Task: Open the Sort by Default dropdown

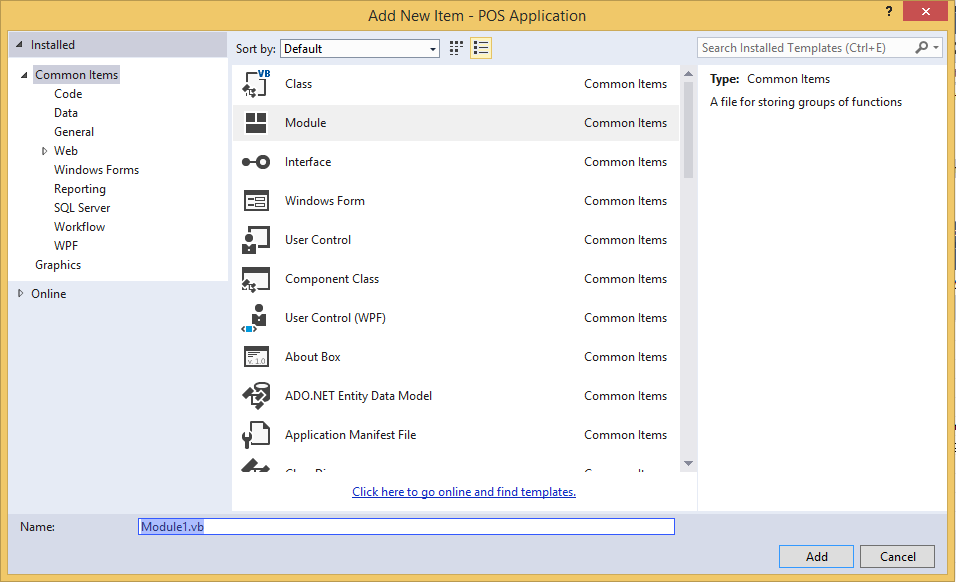Action: [360, 49]
